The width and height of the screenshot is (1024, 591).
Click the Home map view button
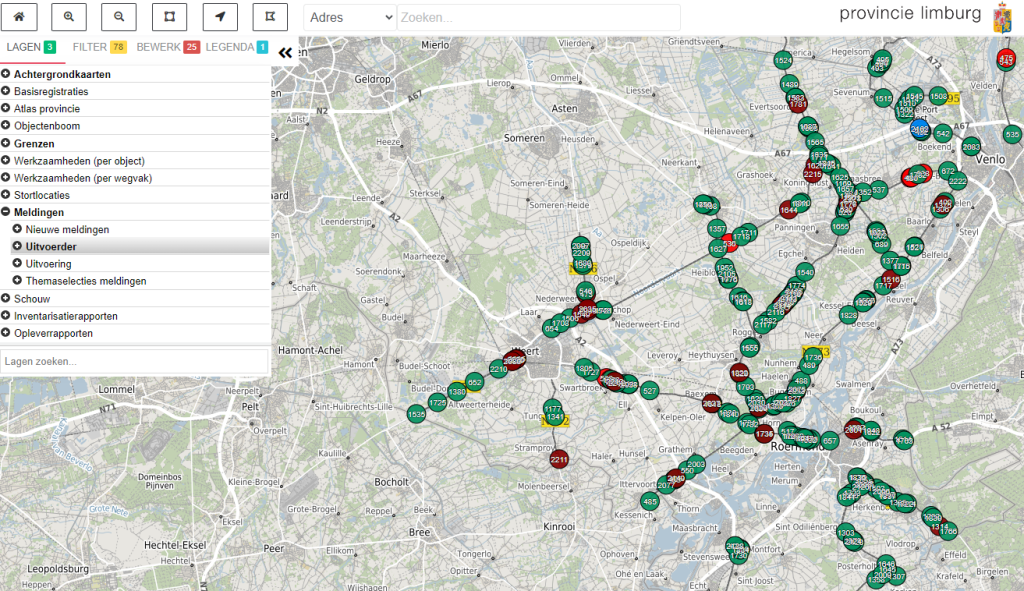pos(19,17)
